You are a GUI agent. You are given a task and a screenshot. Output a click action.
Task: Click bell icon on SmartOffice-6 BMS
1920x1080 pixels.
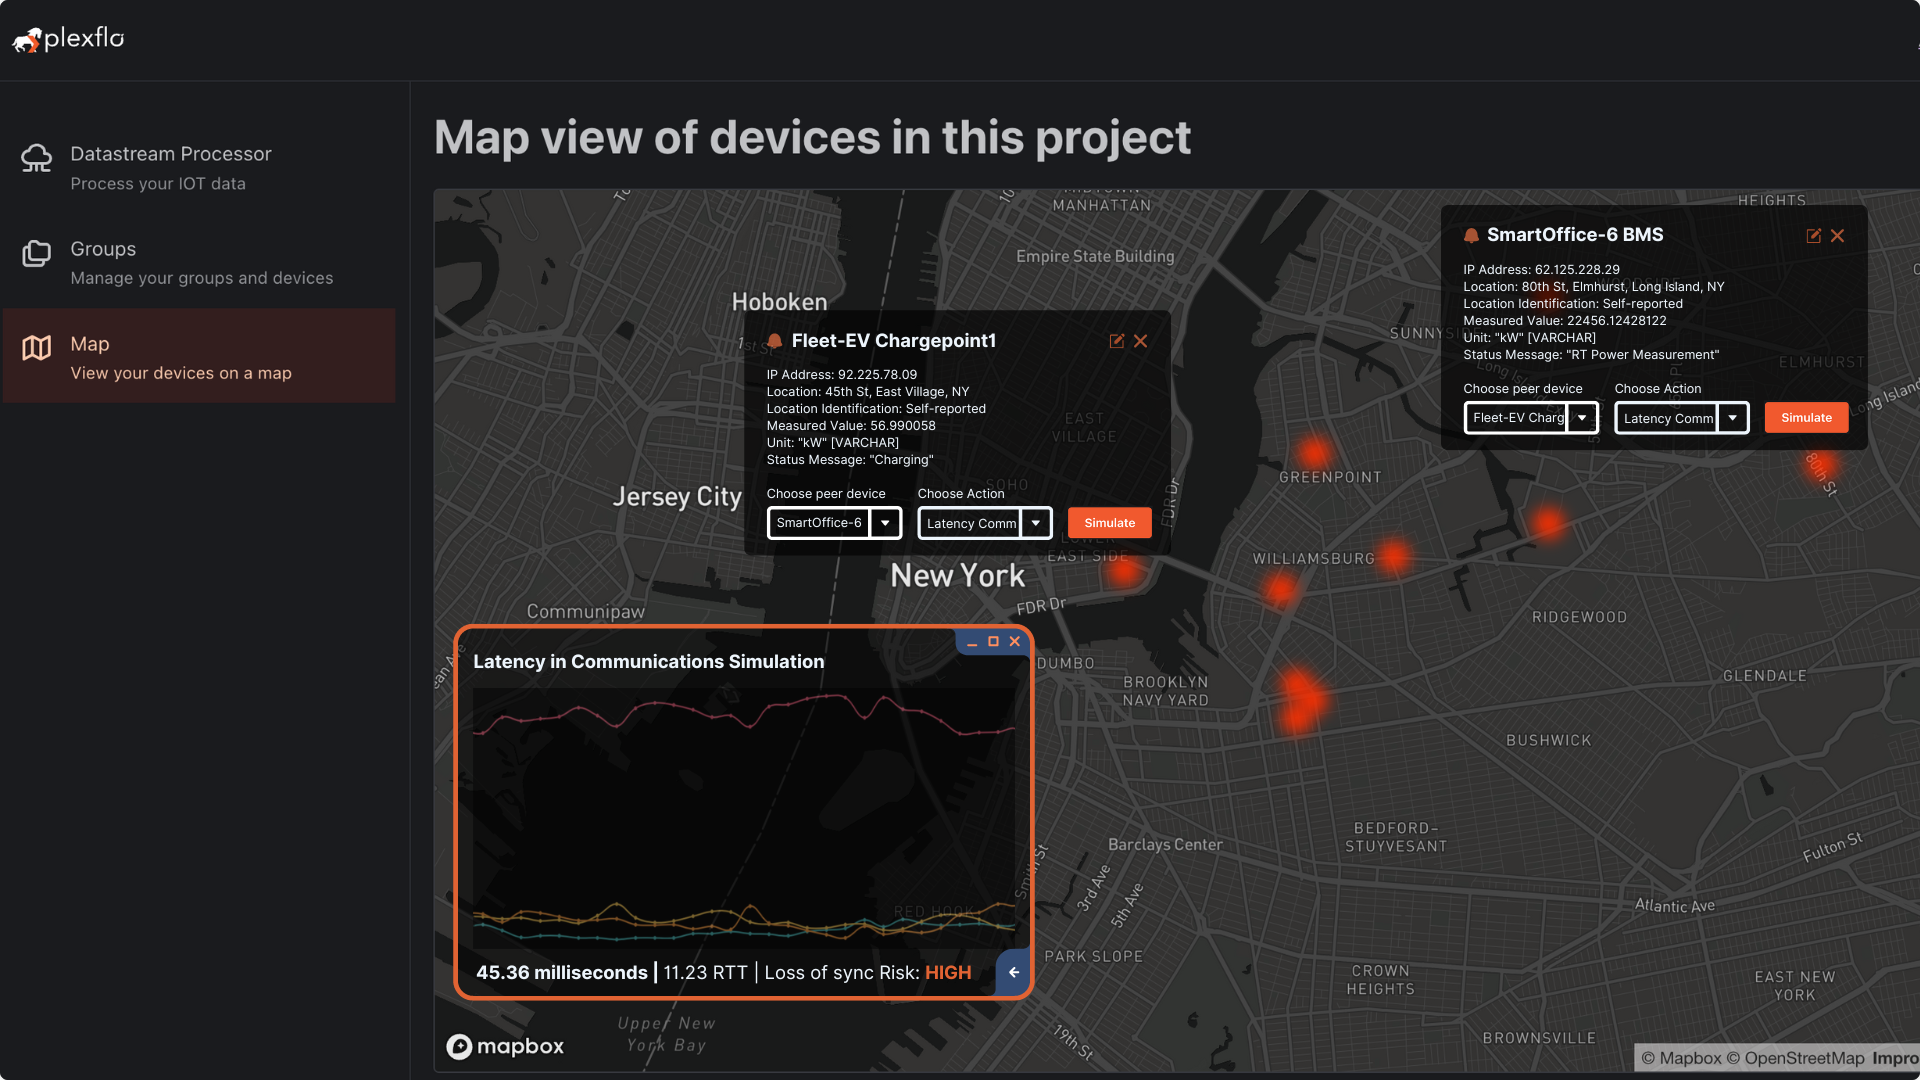tap(1471, 236)
